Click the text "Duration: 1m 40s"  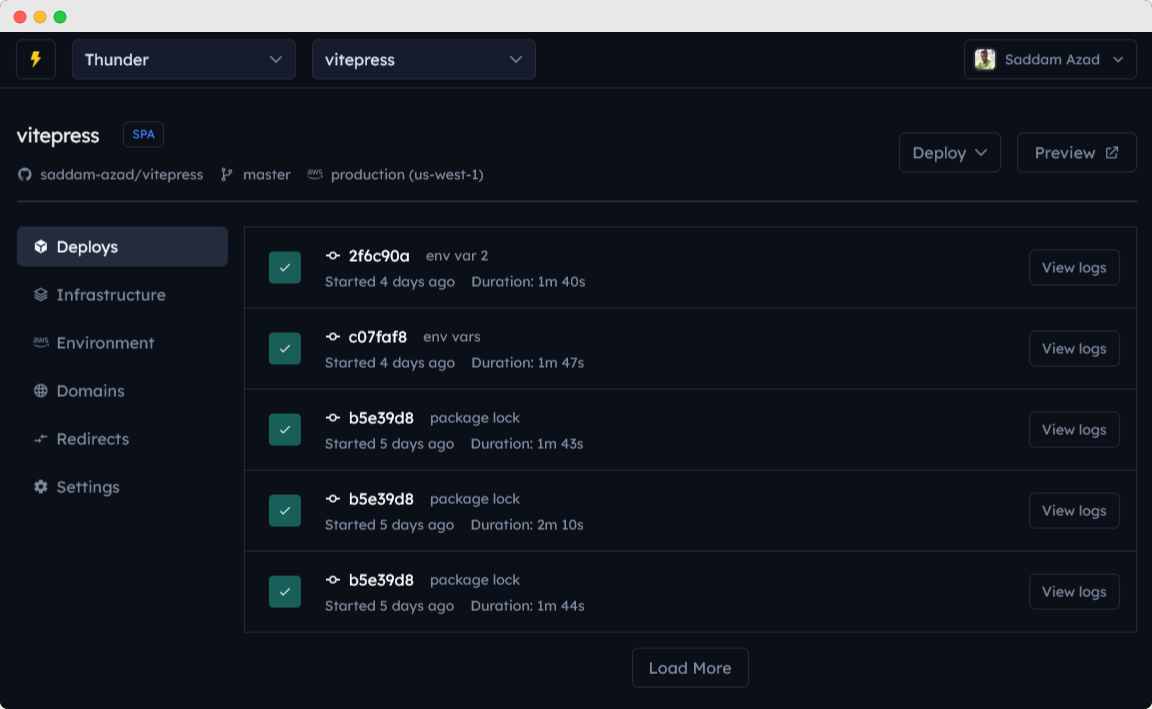pos(528,281)
